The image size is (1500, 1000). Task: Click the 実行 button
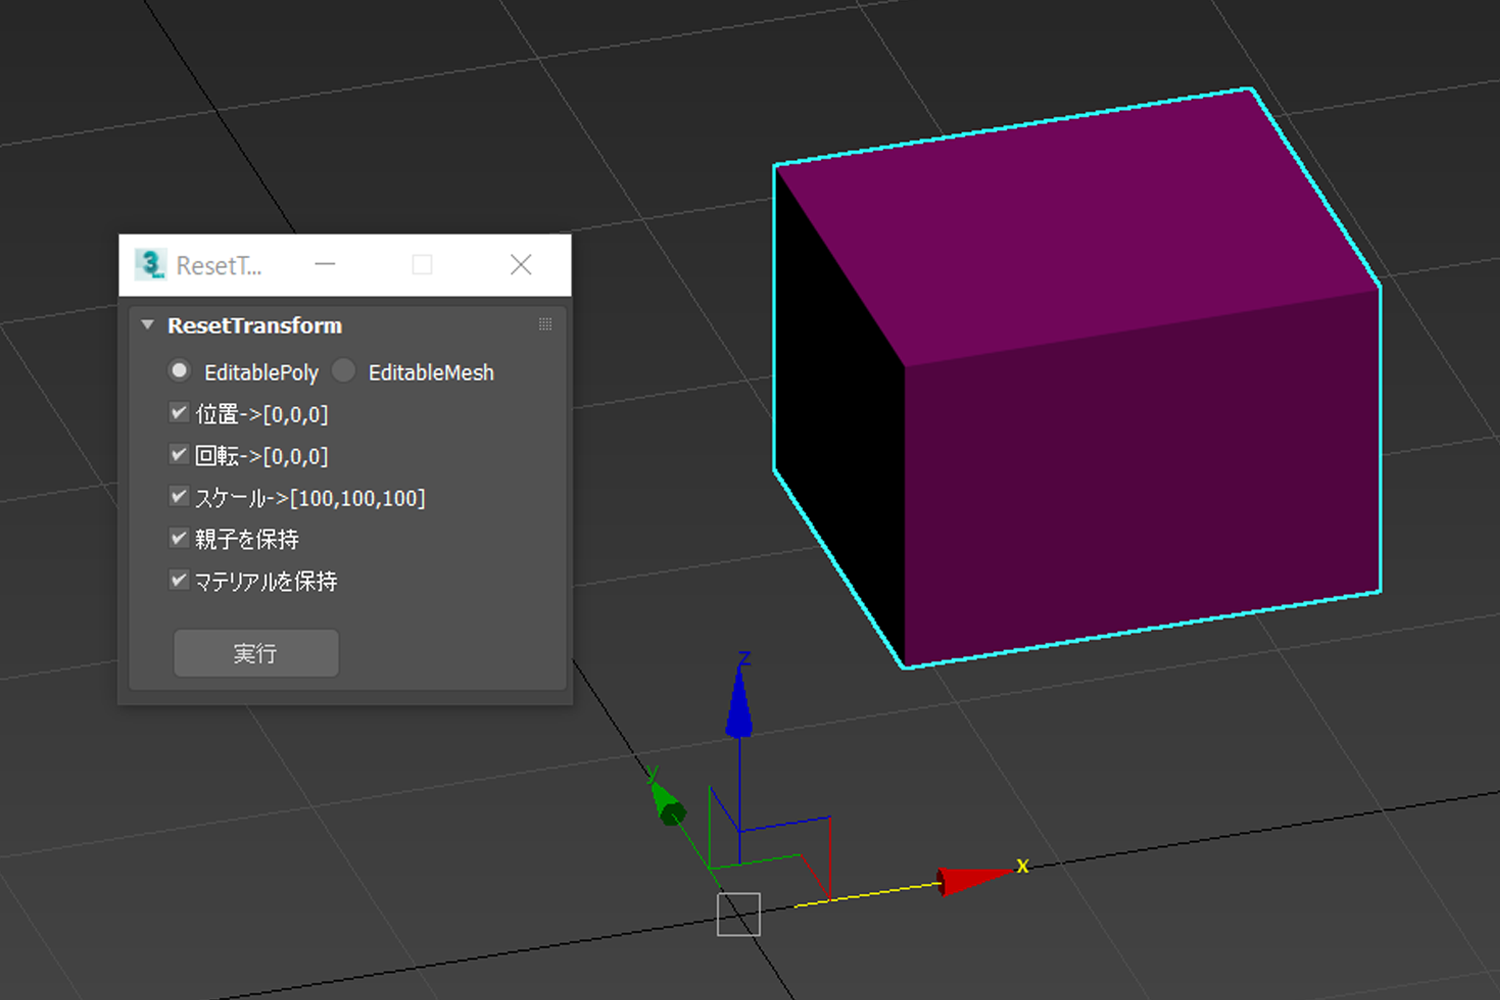tap(256, 653)
